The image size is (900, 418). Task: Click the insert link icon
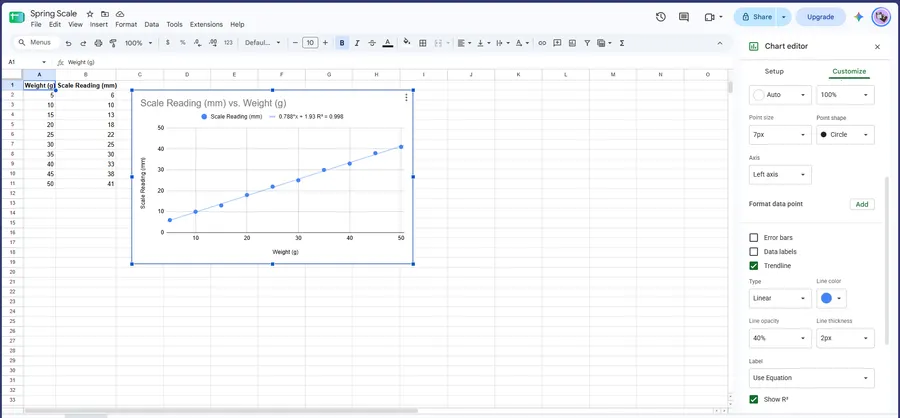[x=542, y=43]
